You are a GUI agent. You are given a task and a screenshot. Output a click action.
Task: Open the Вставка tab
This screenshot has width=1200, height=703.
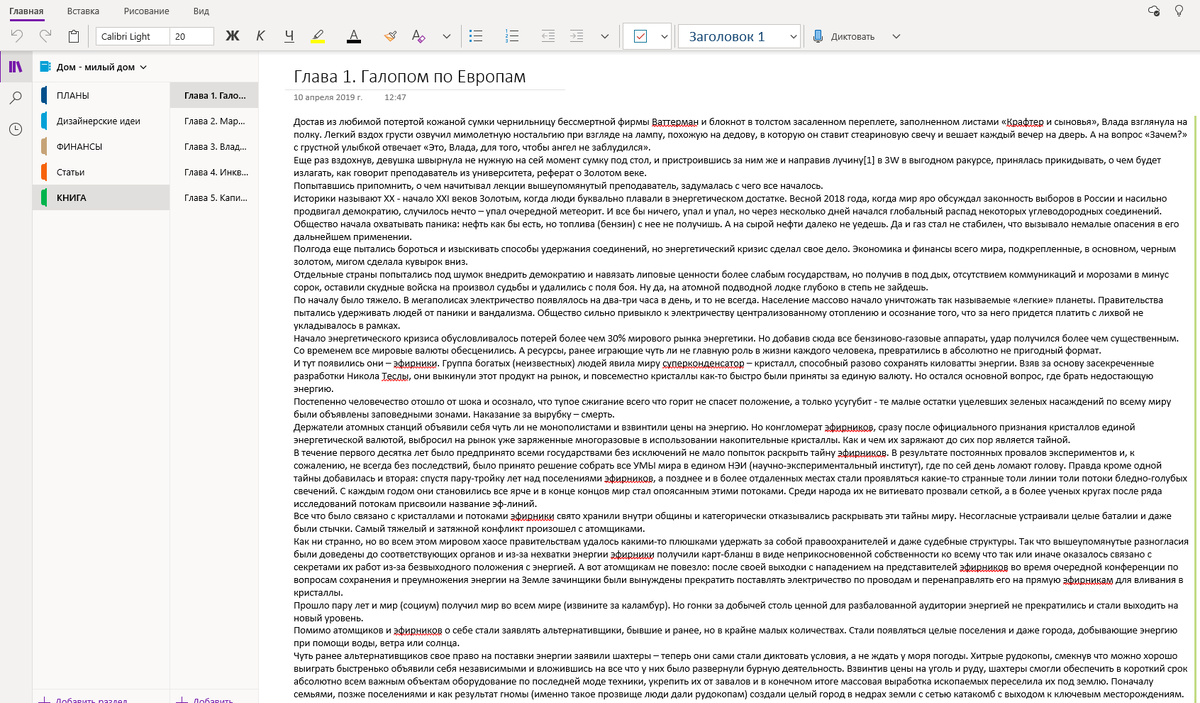click(84, 9)
